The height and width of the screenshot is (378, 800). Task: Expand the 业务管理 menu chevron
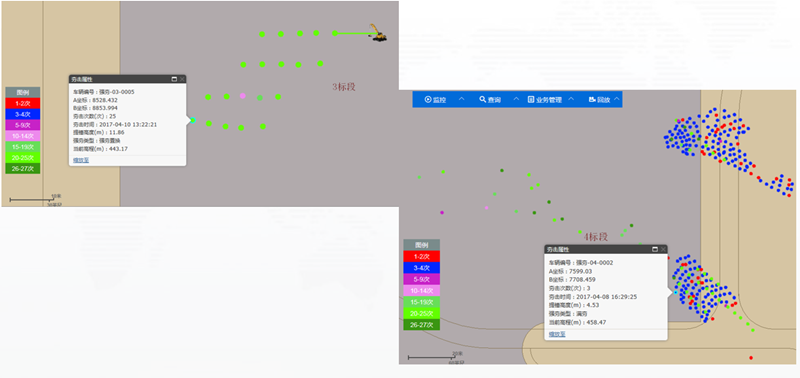(571, 99)
